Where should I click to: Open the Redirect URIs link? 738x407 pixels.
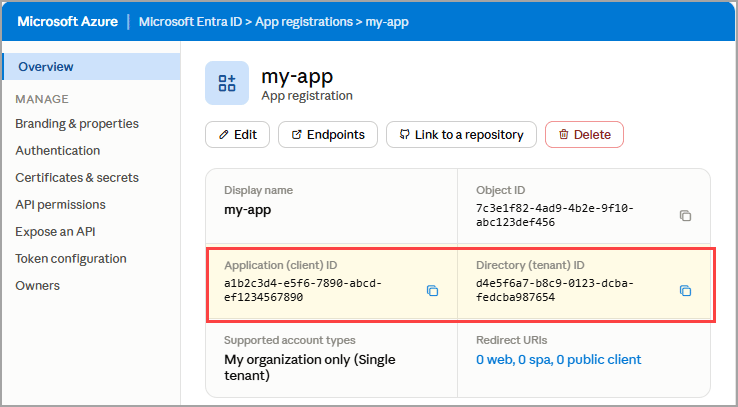pyautogui.click(x=559, y=360)
